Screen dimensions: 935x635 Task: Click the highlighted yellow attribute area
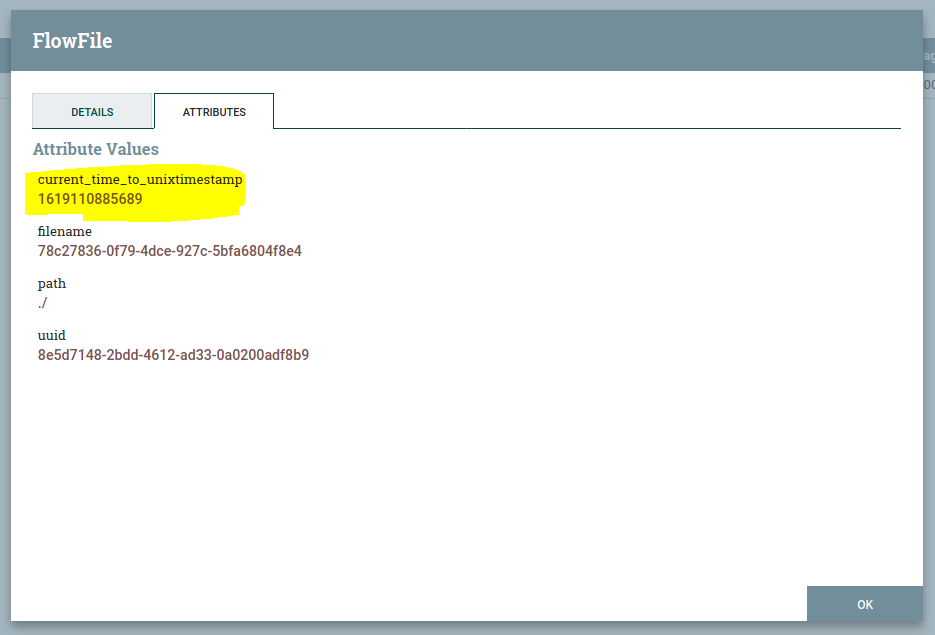(135, 190)
